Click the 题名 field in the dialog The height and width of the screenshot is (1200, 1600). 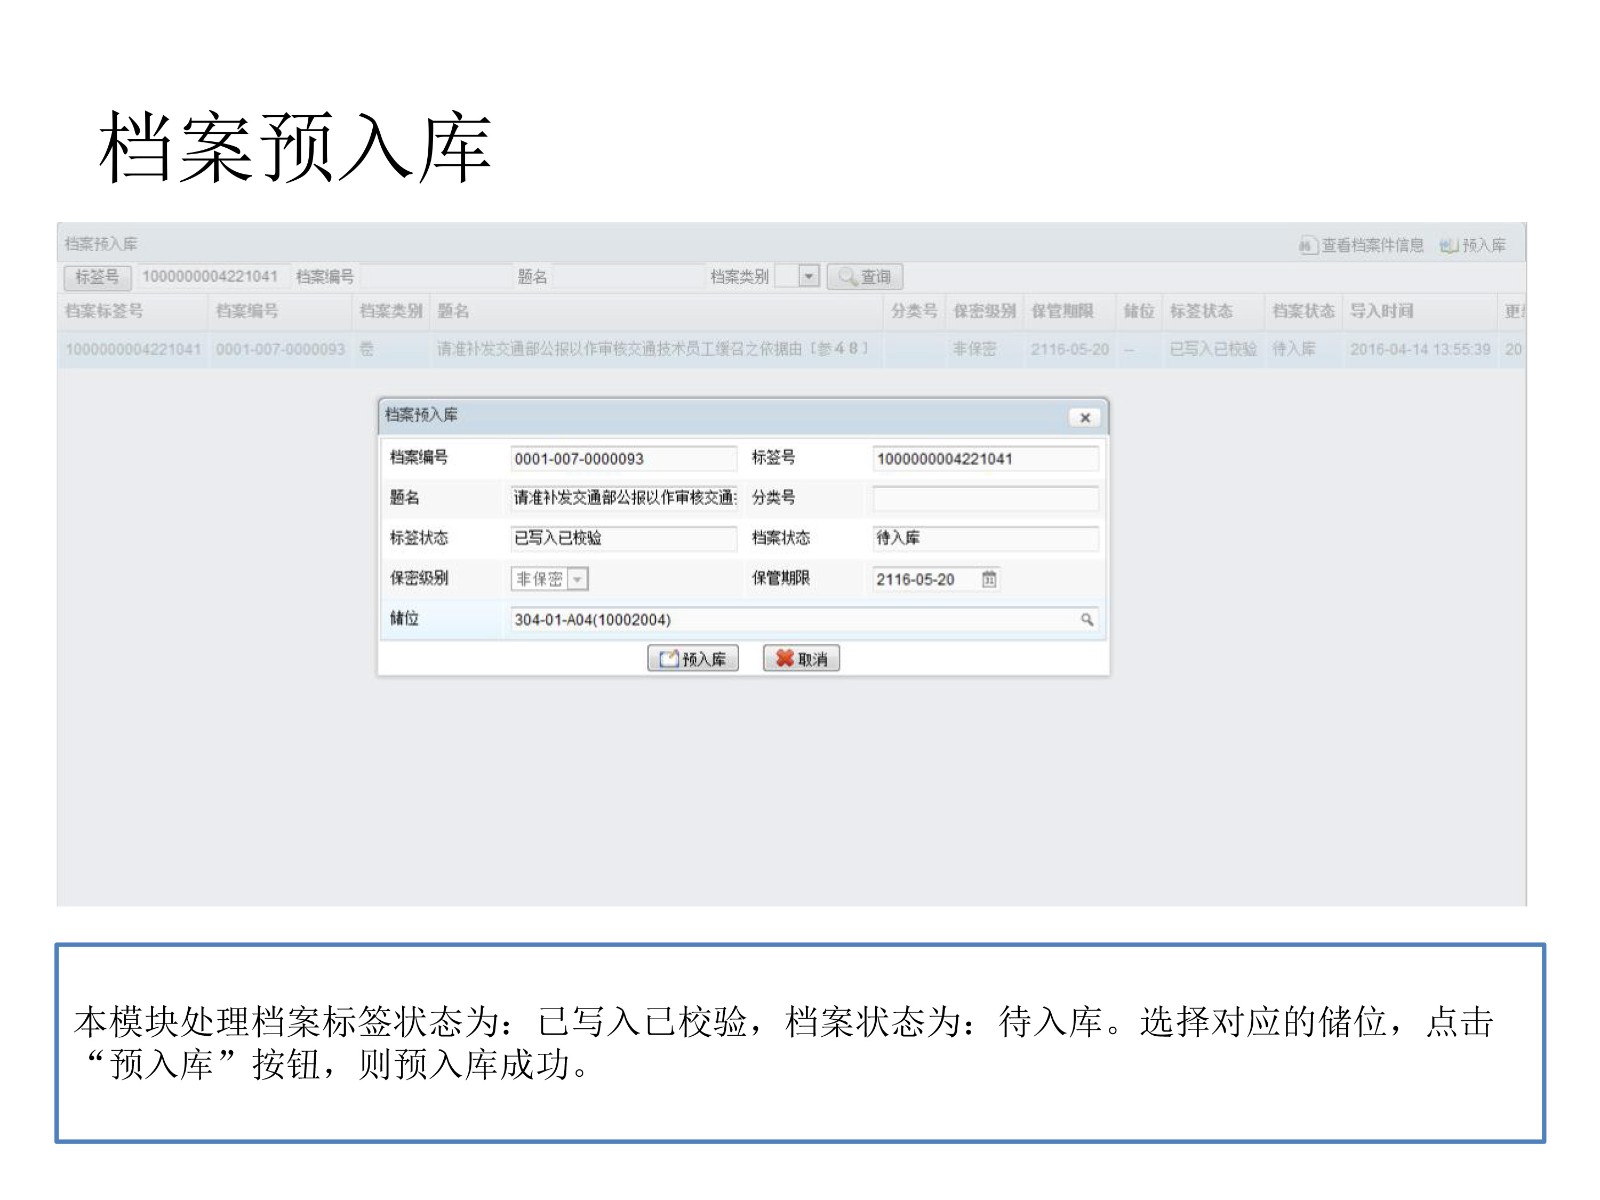622,498
